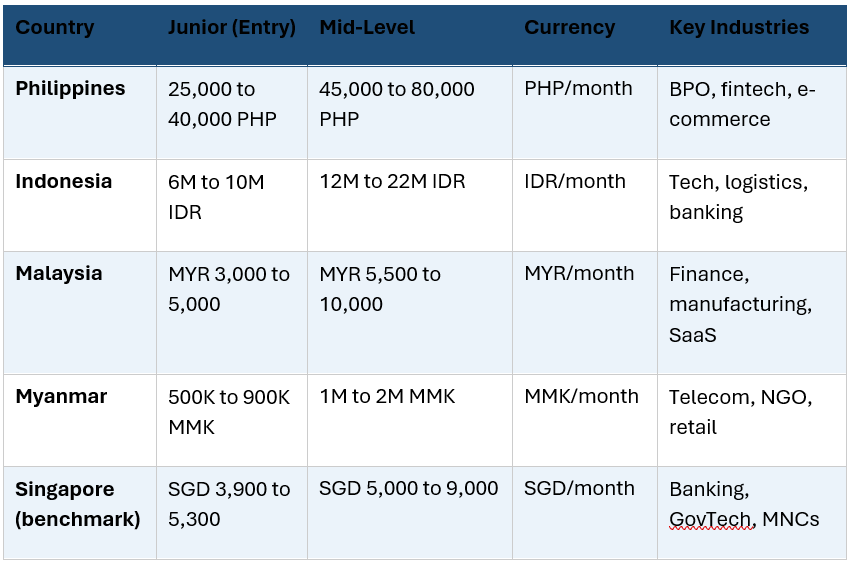The width and height of the screenshot is (850, 561).
Task: Select the Philippines row label
Action: tap(80, 112)
